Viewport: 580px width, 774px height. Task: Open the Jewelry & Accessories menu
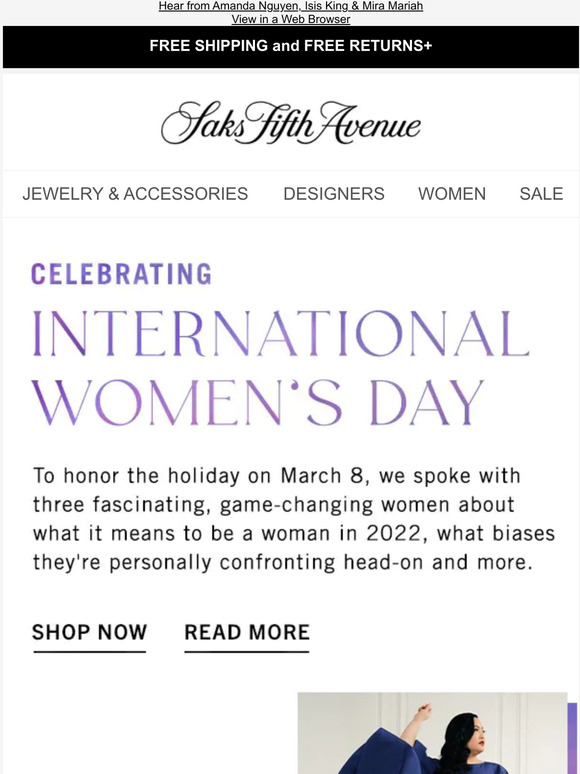click(135, 194)
